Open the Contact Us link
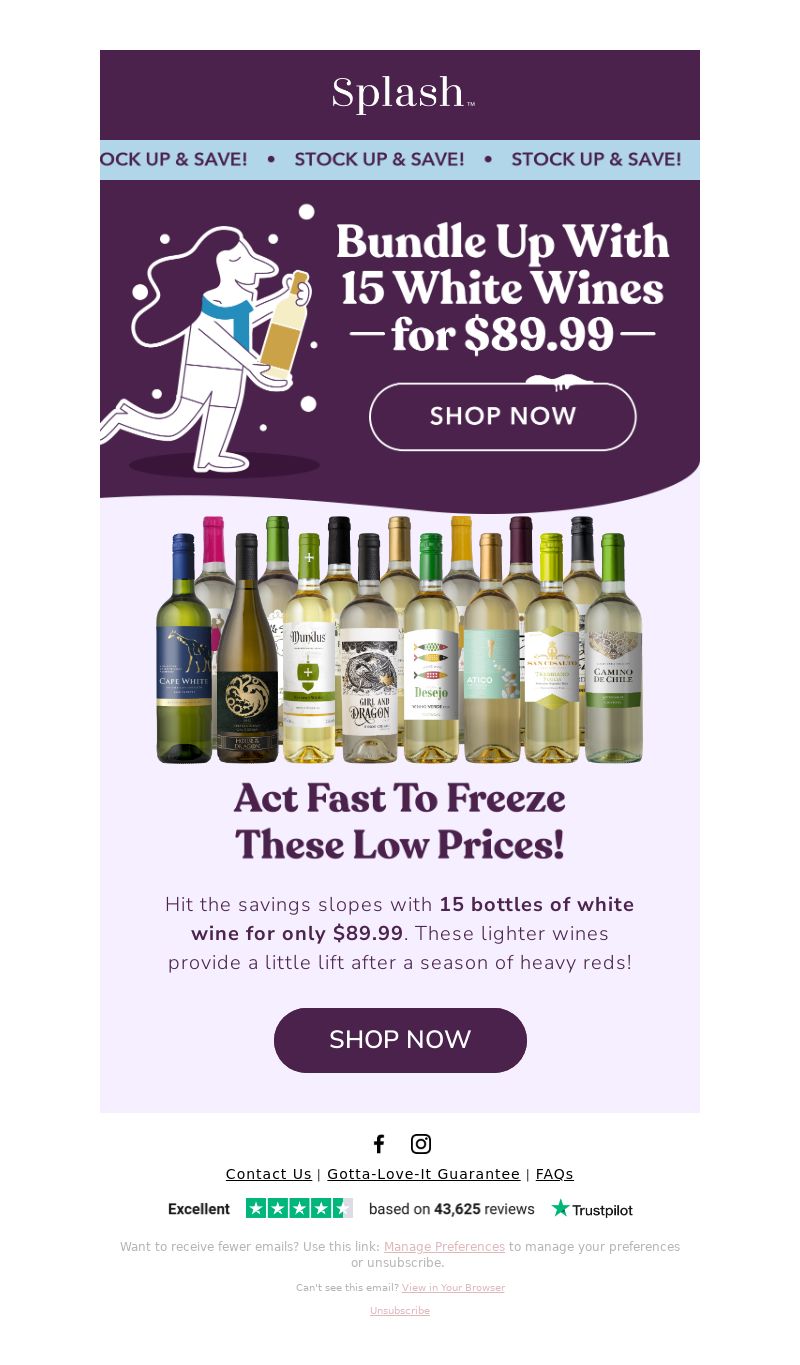The width and height of the screenshot is (800, 1365). (269, 1174)
